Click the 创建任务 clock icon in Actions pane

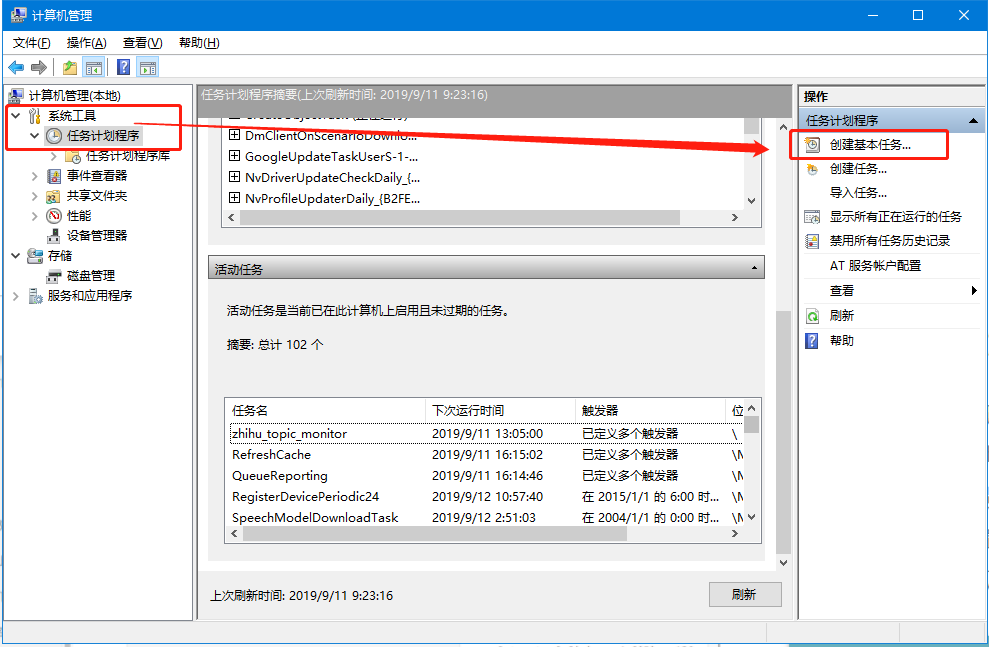coord(812,169)
